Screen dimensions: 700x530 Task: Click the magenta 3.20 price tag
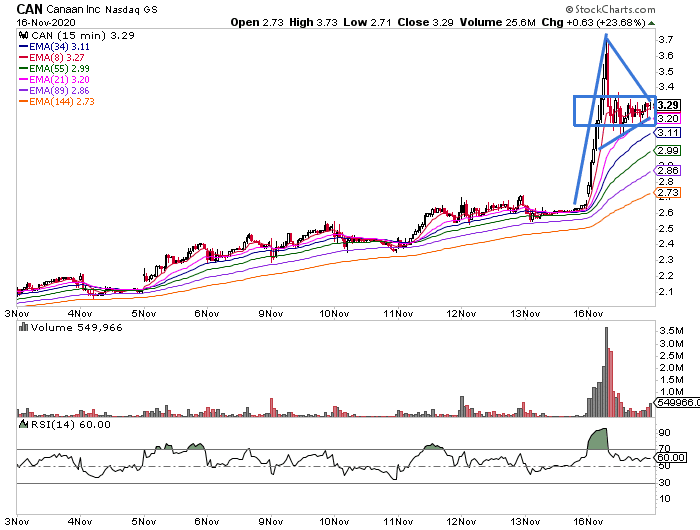tap(667, 119)
